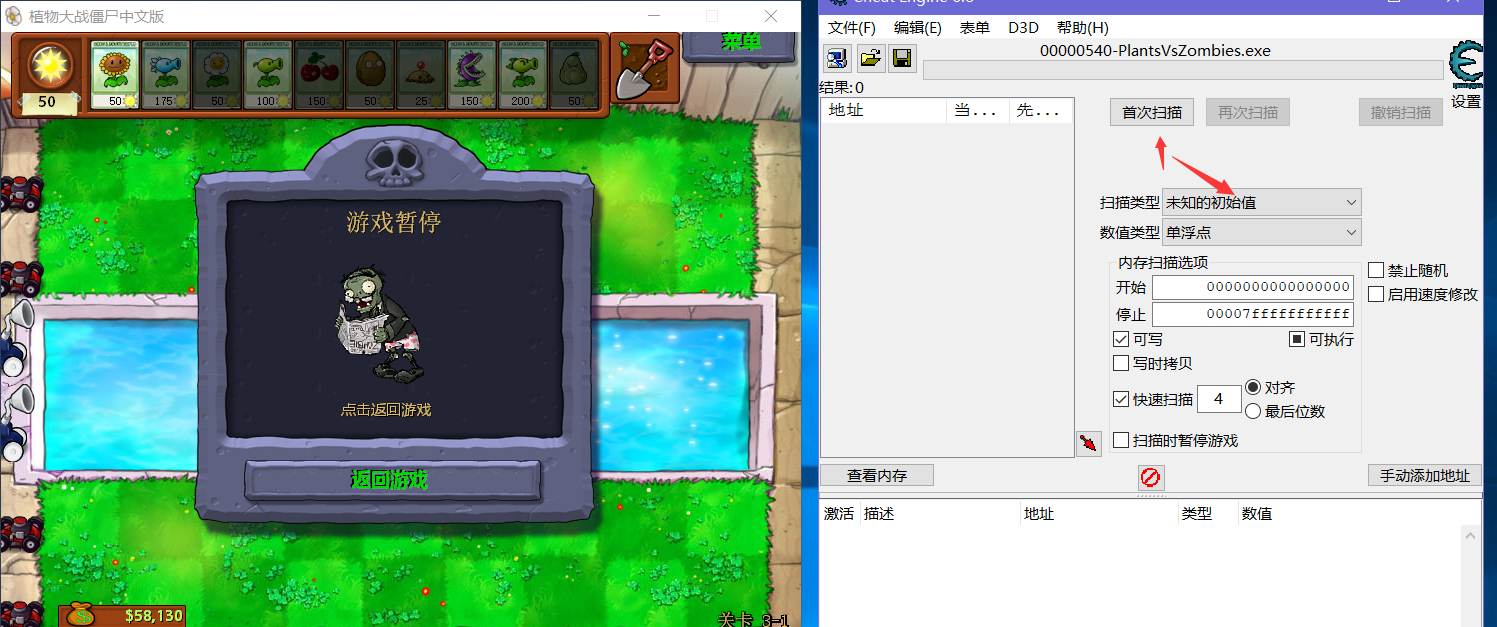Select the Sunflower seed packet
The width and height of the screenshot is (1497, 627).
tap(115, 75)
